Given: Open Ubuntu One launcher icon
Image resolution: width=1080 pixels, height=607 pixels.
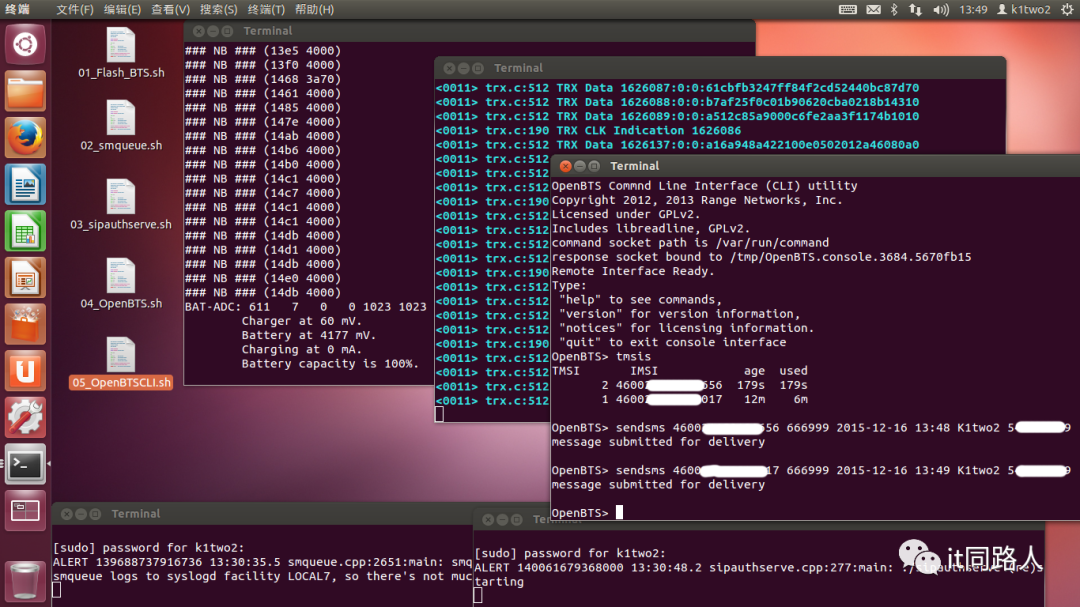Looking at the screenshot, I should (25, 371).
